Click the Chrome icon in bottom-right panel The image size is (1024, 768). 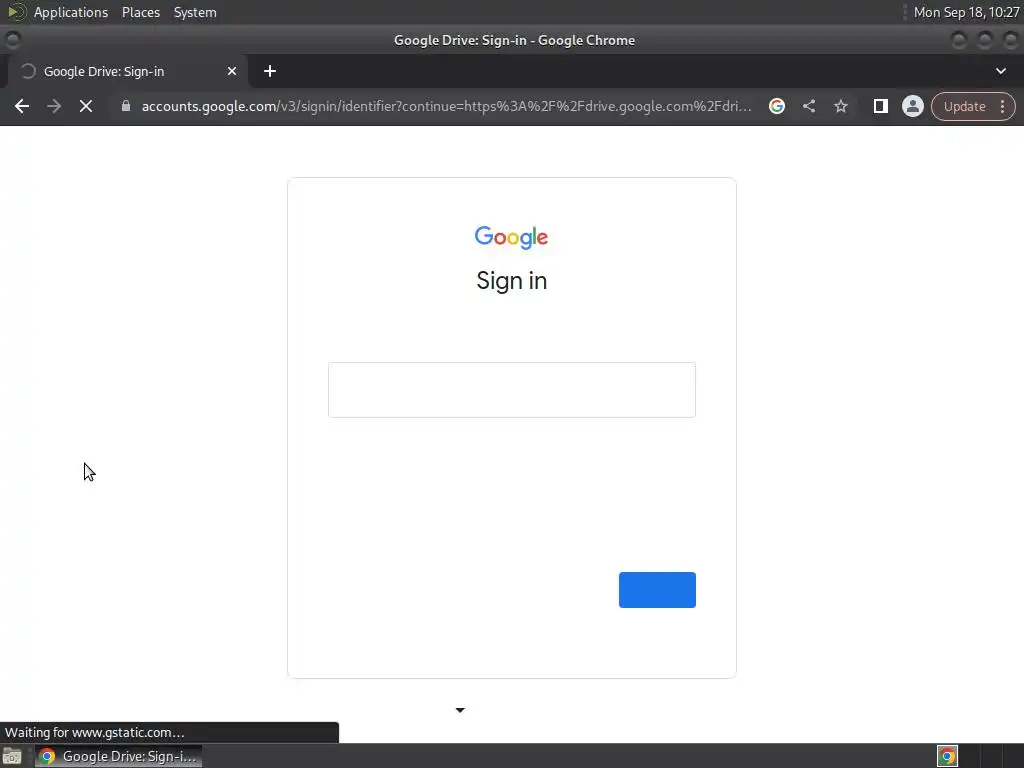[947, 756]
